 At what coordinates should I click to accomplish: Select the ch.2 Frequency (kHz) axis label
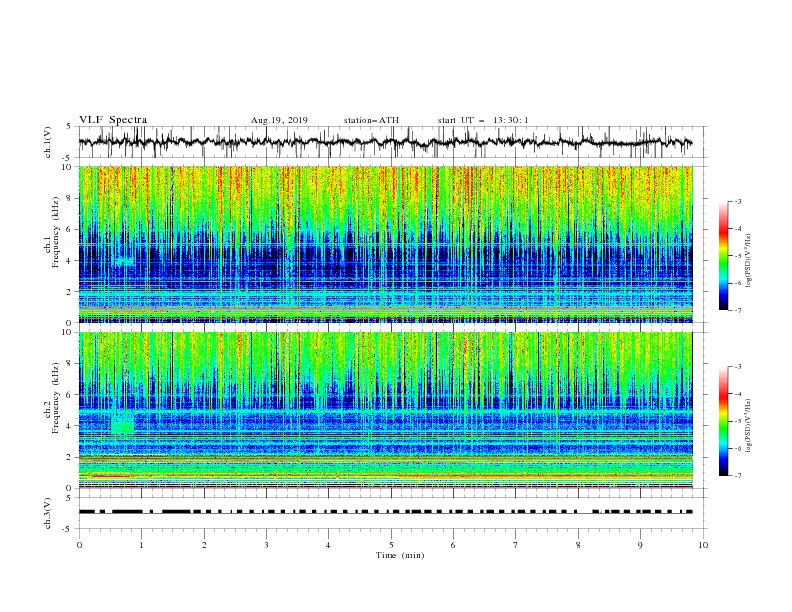coord(52,398)
